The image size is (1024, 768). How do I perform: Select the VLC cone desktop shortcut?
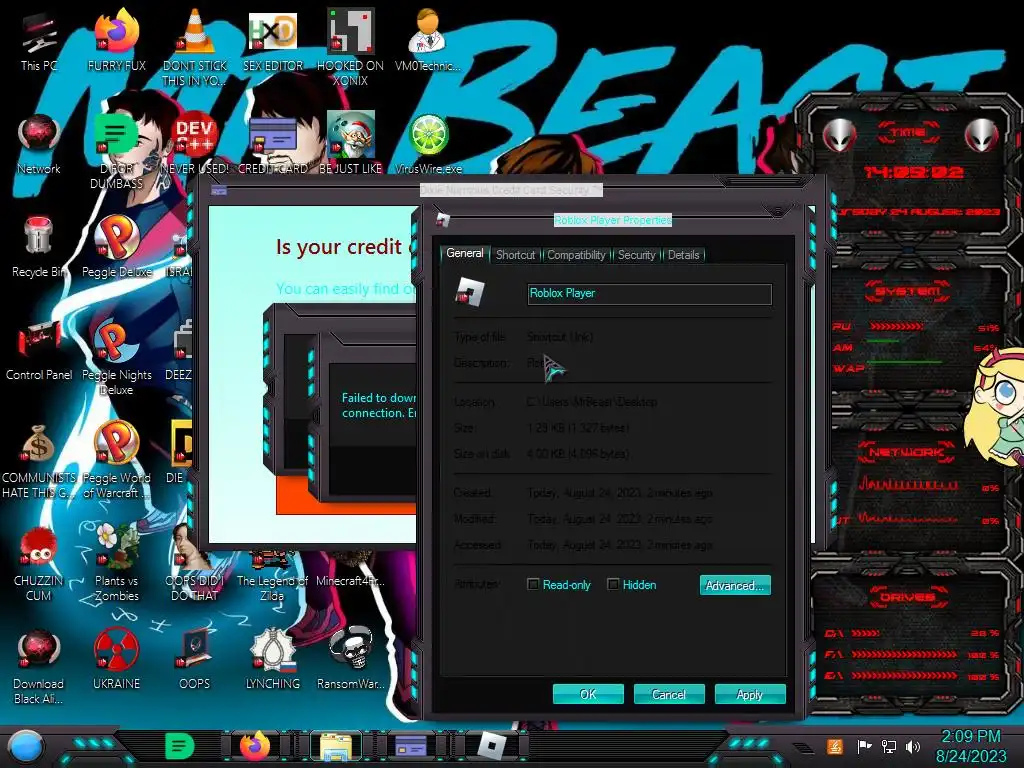point(195,47)
